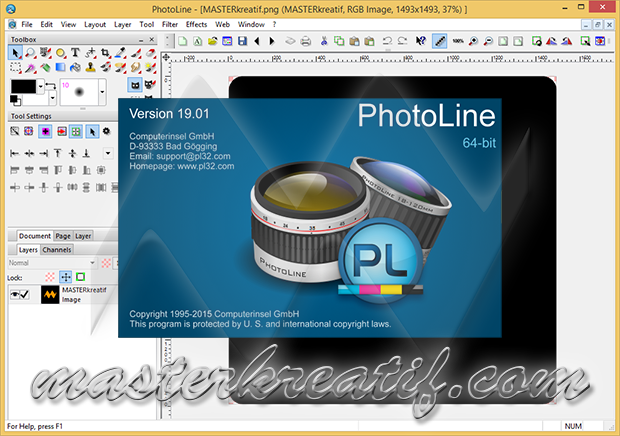The image size is (620, 436).
Task: Click the MASTERkreatif layer thumbnail
Action: tap(50, 294)
